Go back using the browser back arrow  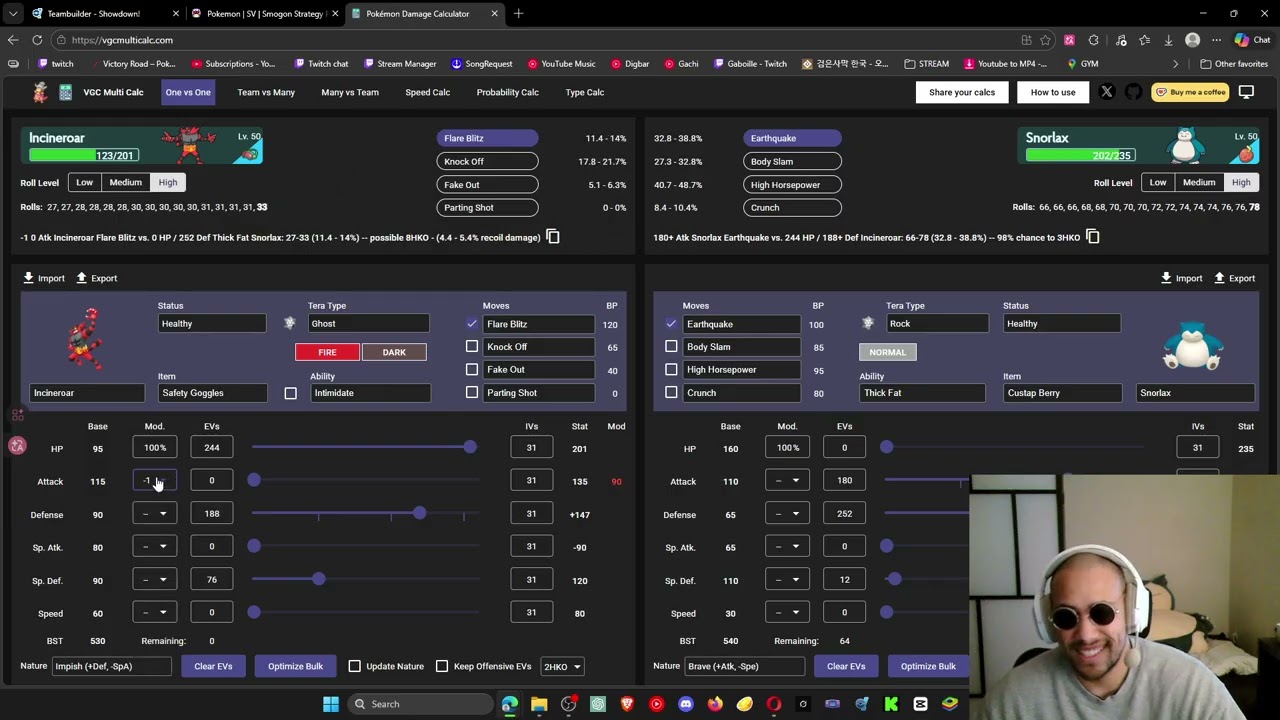coord(13,40)
